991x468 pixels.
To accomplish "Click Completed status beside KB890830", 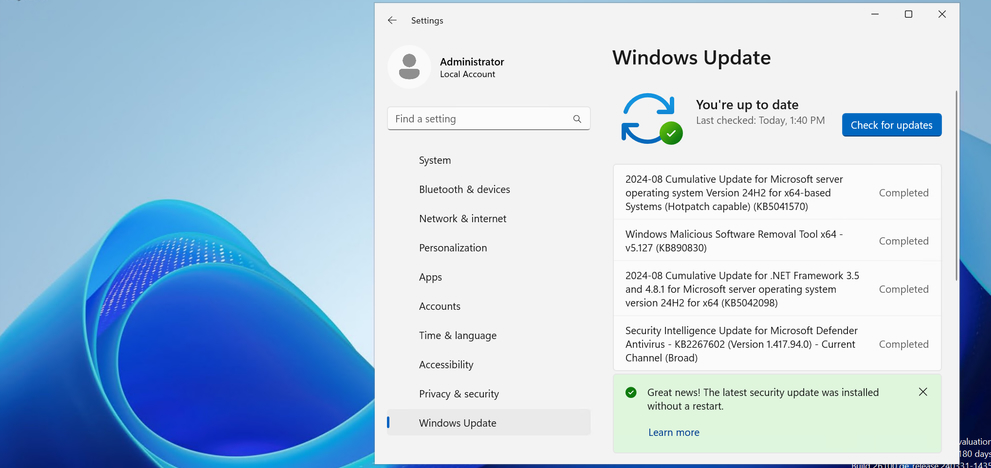I will coord(903,241).
